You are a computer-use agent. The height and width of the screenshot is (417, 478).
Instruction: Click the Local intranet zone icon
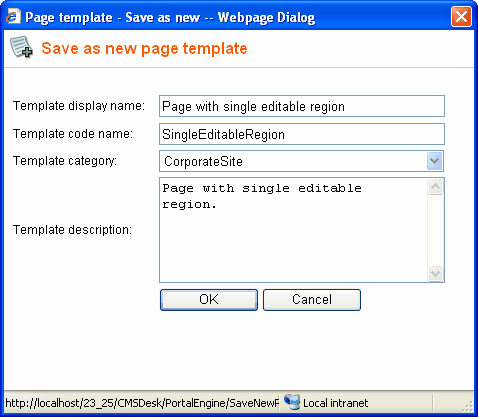(292, 403)
